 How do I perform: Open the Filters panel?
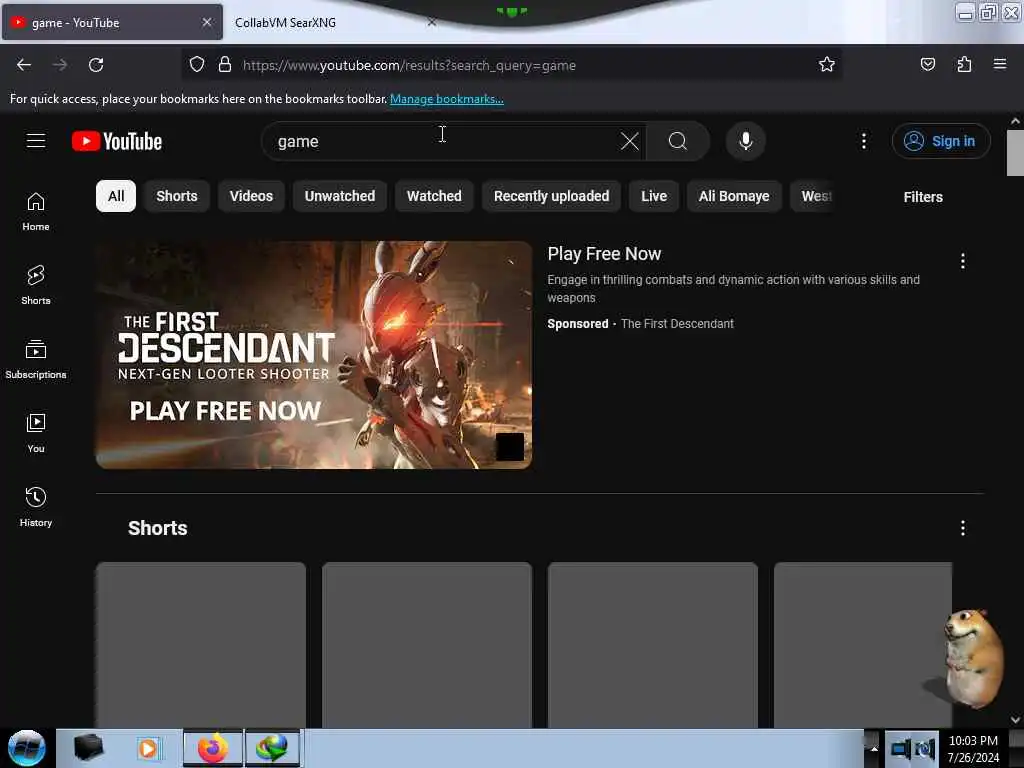(923, 197)
